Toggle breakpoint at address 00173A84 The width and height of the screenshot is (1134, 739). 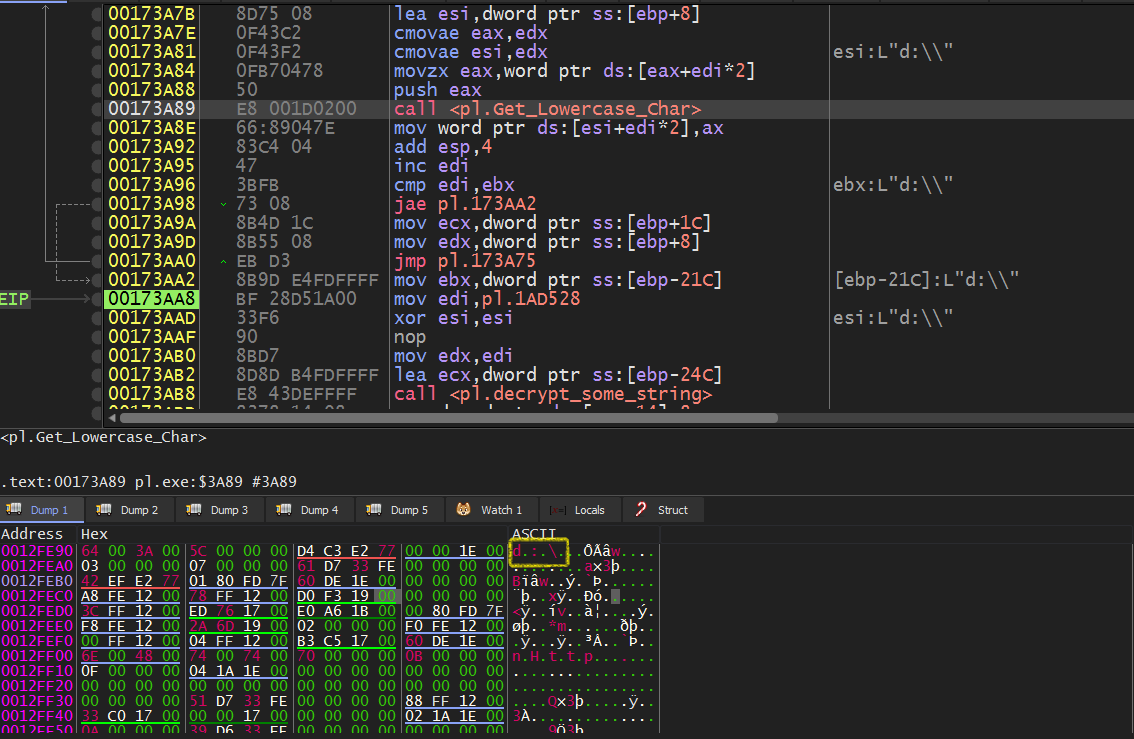point(96,71)
